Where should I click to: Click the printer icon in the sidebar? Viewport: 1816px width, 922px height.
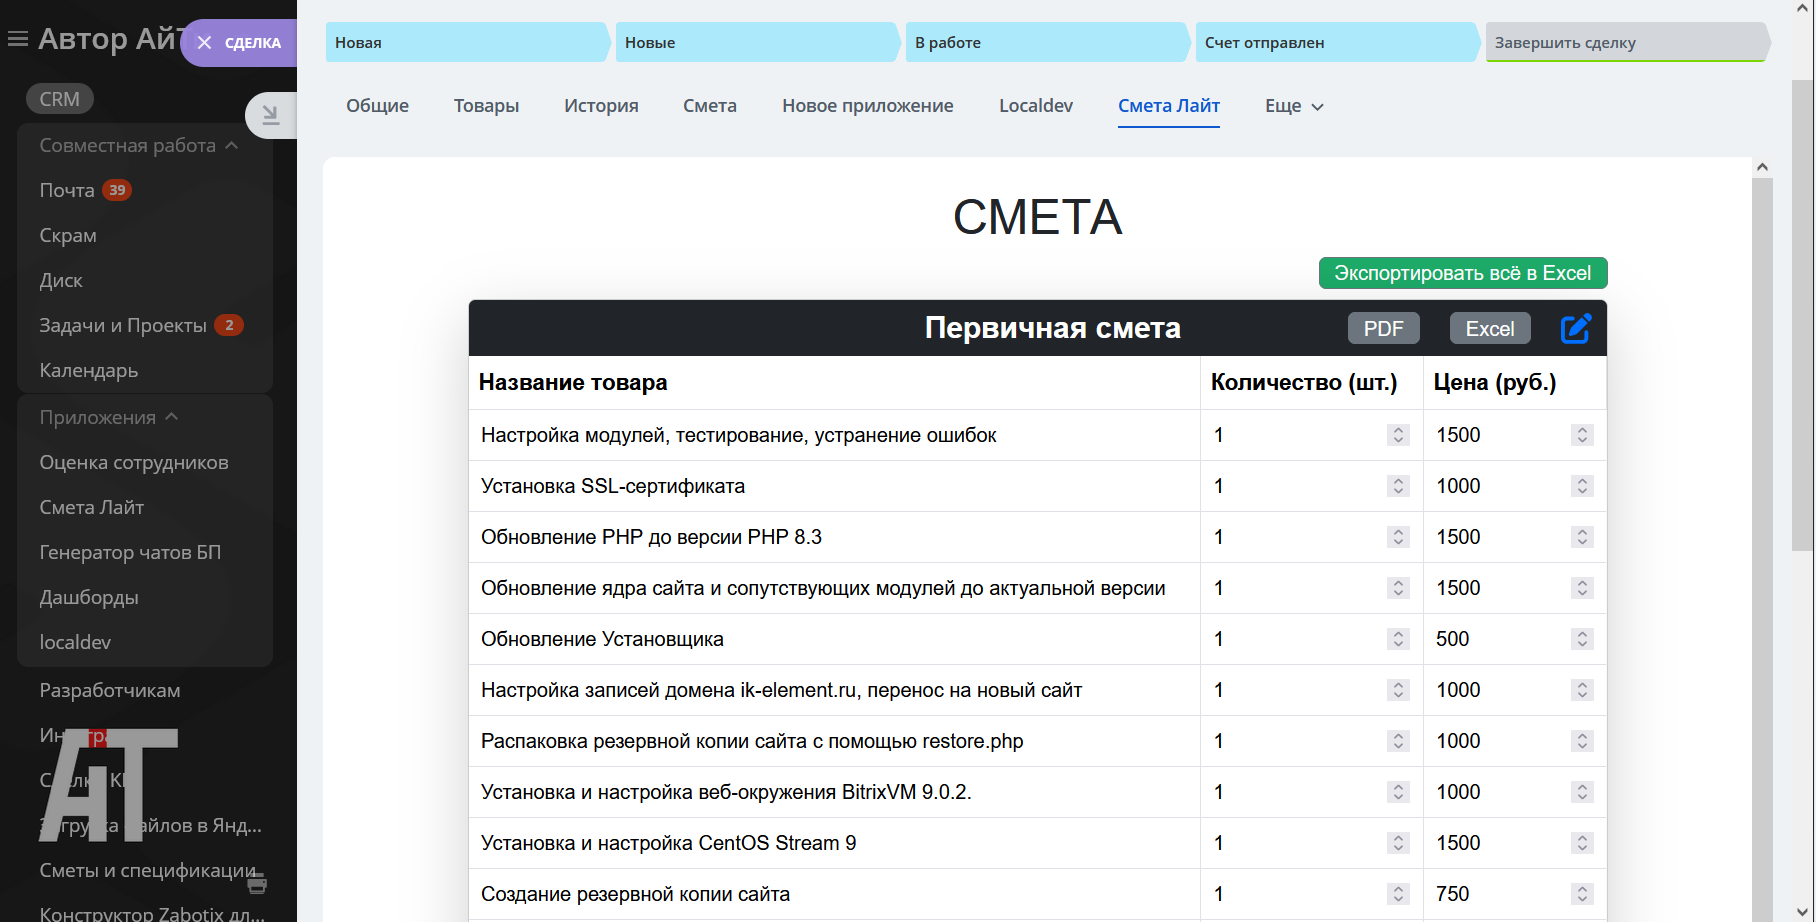coord(257,884)
